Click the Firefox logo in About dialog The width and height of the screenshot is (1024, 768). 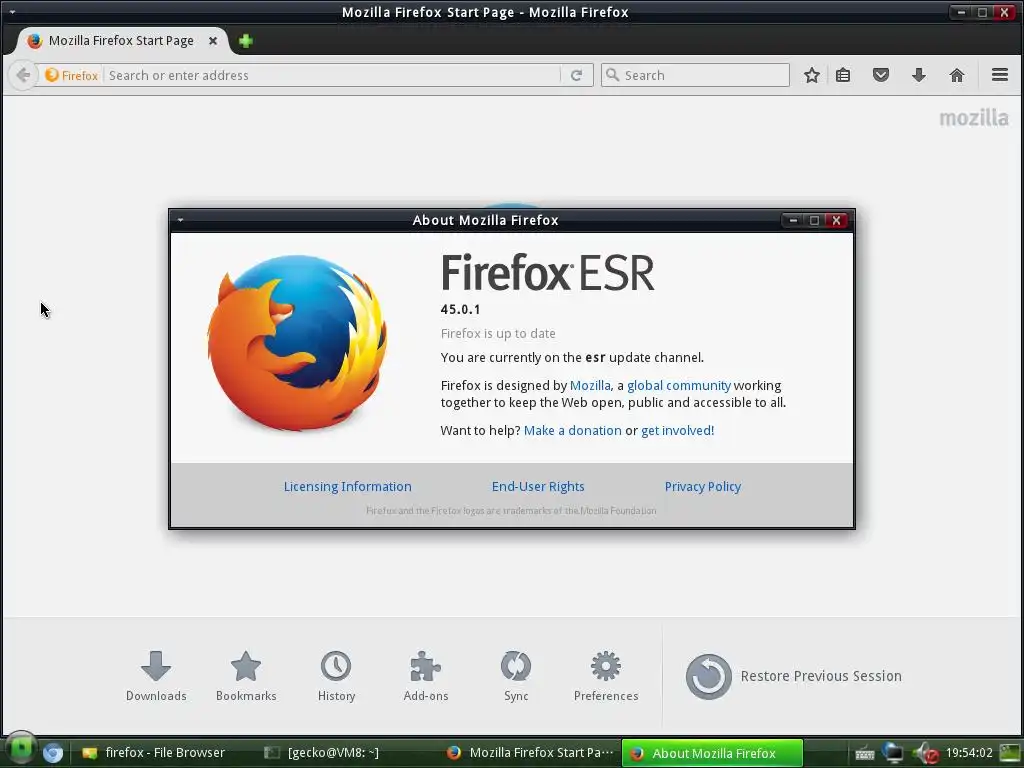click(x=297, y=342)
